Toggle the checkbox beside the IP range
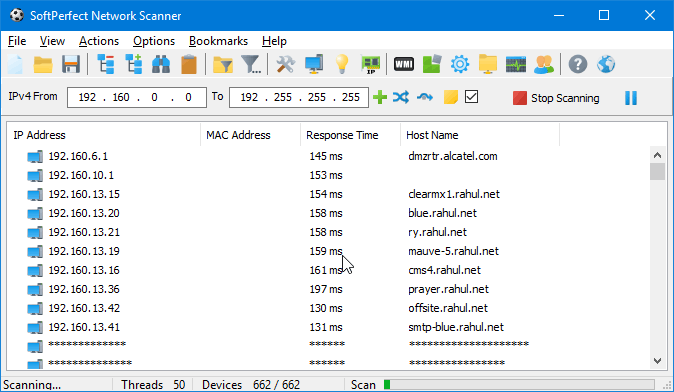Image resolution: width=674 pixels, height=392 pixels. click(x=472, y=97)
